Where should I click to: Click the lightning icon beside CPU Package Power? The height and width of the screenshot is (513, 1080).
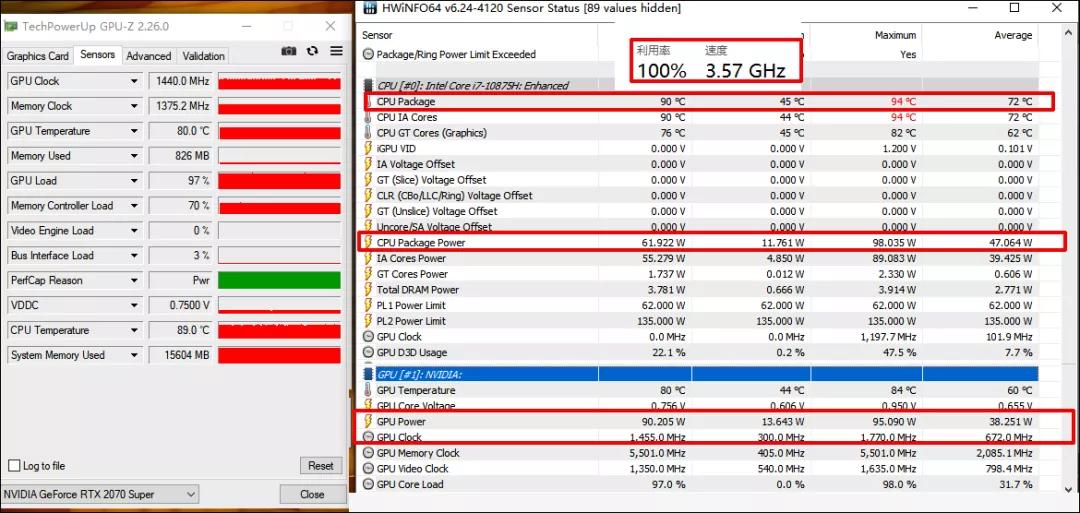point(368,243)
